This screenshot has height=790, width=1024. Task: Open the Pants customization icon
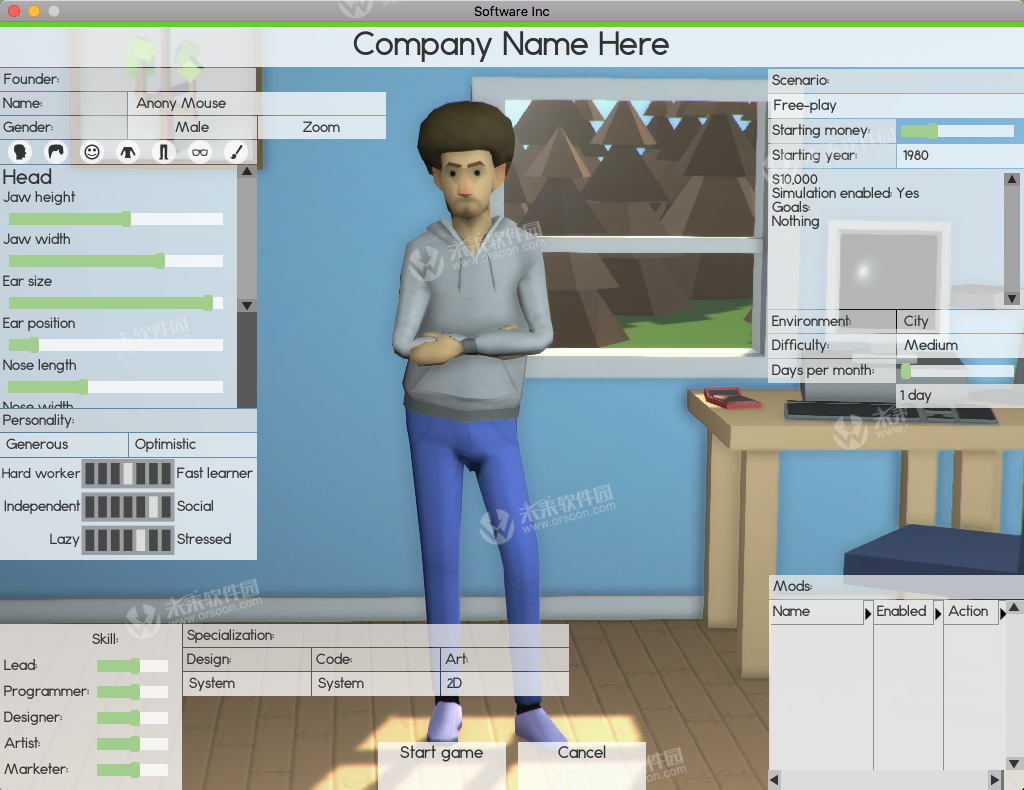[x=163, y=152]
